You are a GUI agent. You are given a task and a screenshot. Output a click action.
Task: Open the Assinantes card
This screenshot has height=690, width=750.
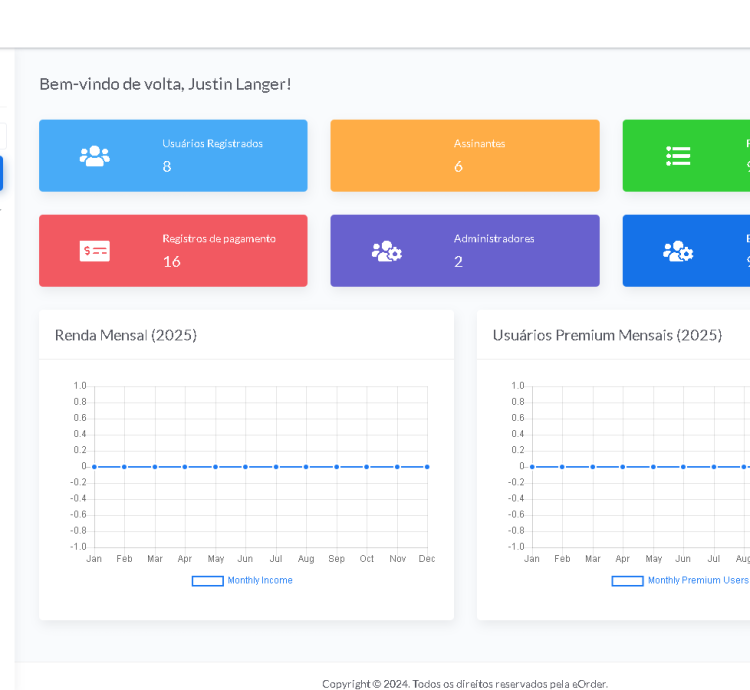click(464, 156)
